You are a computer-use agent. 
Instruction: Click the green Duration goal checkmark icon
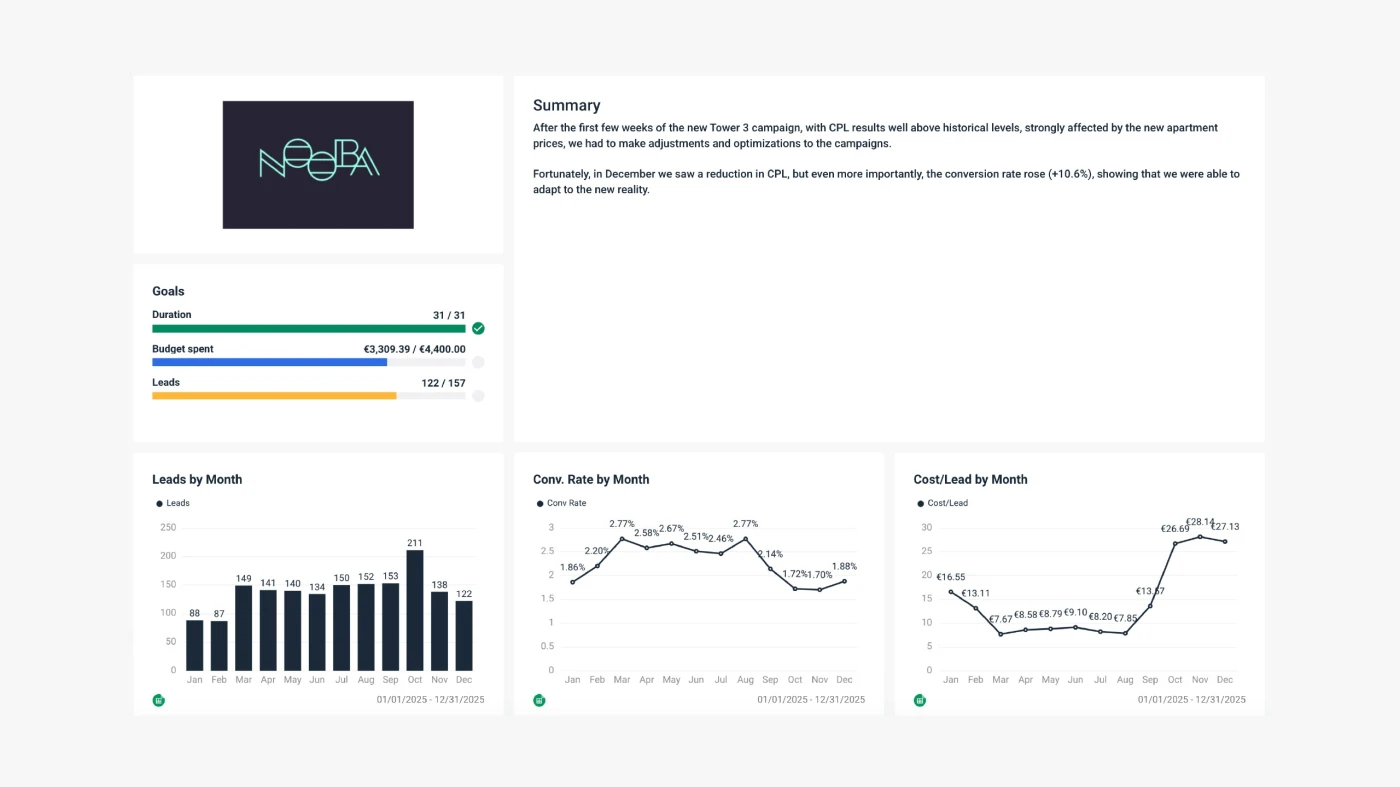(x=478, y=328)
